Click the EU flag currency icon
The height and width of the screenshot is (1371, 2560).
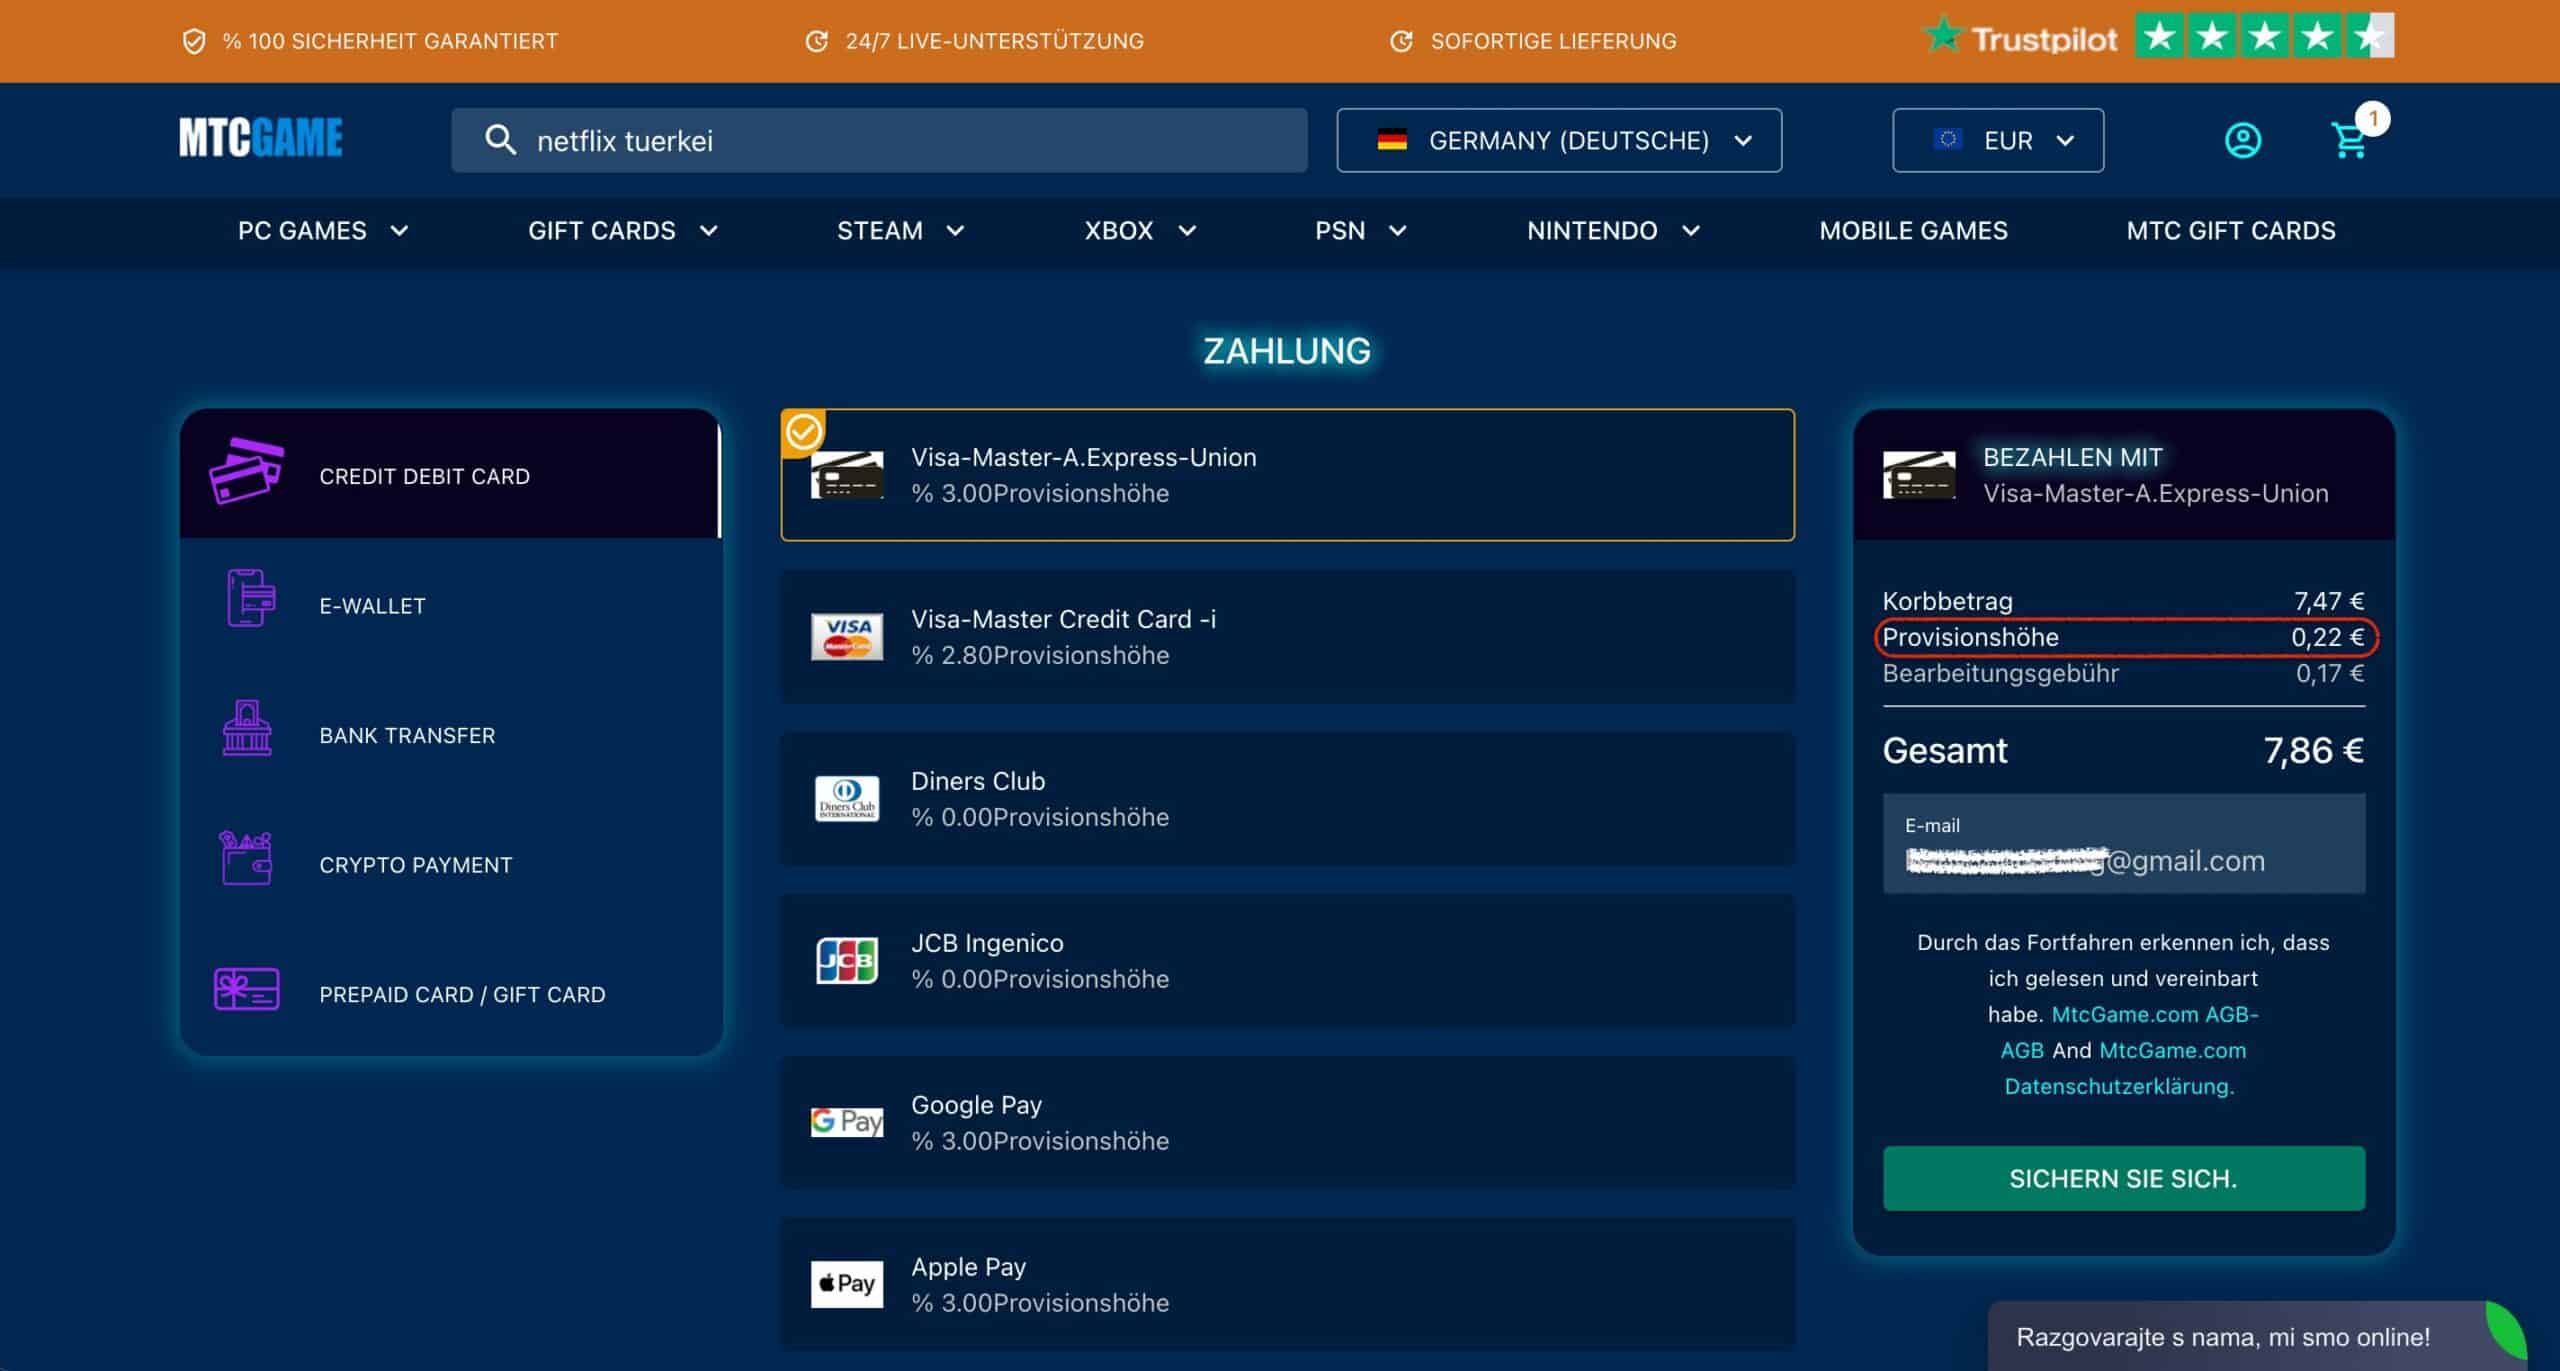(x=1947, y=139)
